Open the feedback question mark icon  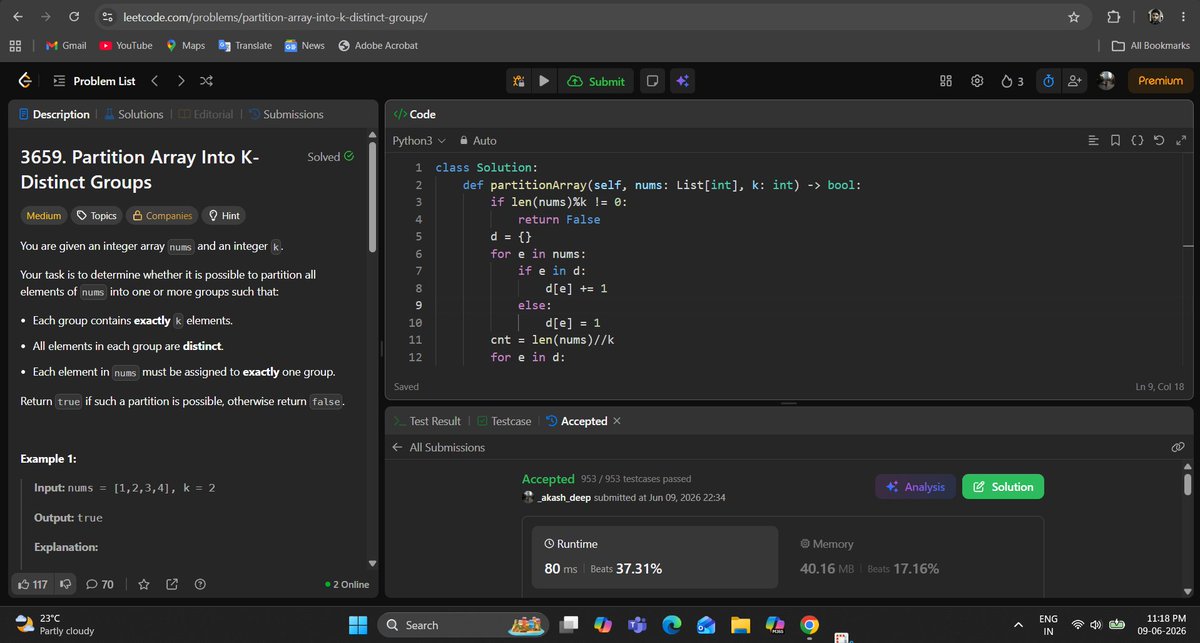(200, 584)
